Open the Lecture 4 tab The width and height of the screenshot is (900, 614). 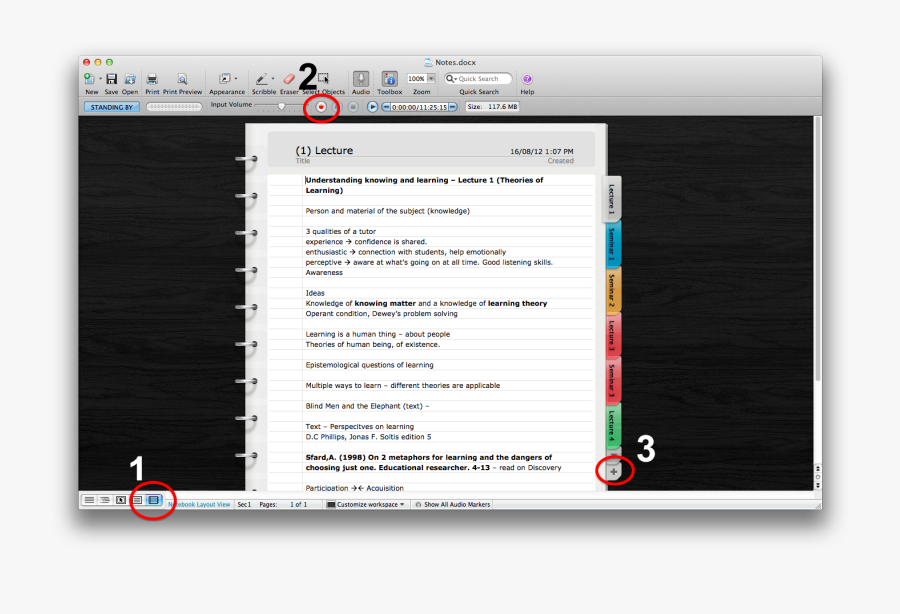click(611, 424)
